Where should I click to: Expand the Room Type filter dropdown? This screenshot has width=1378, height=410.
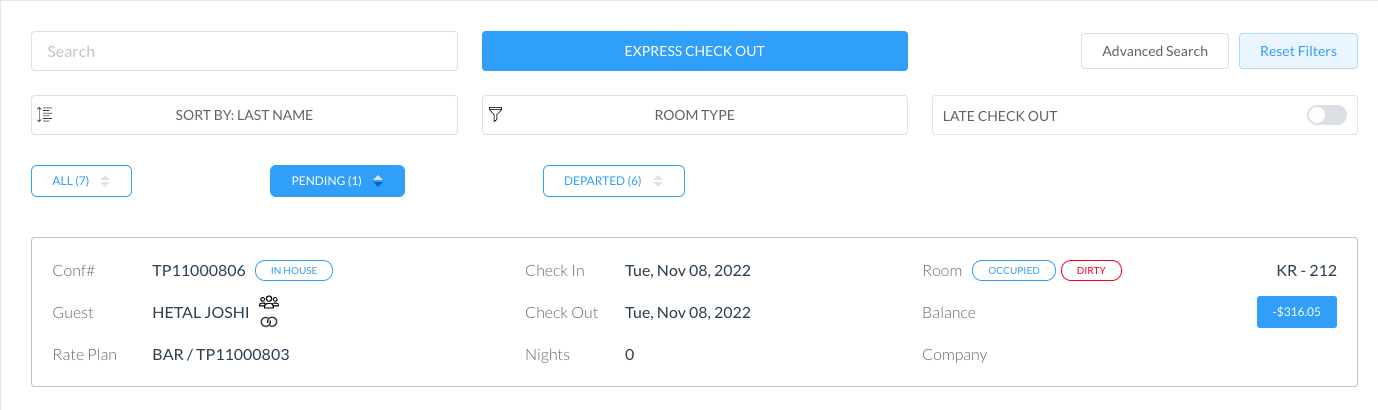694,115
